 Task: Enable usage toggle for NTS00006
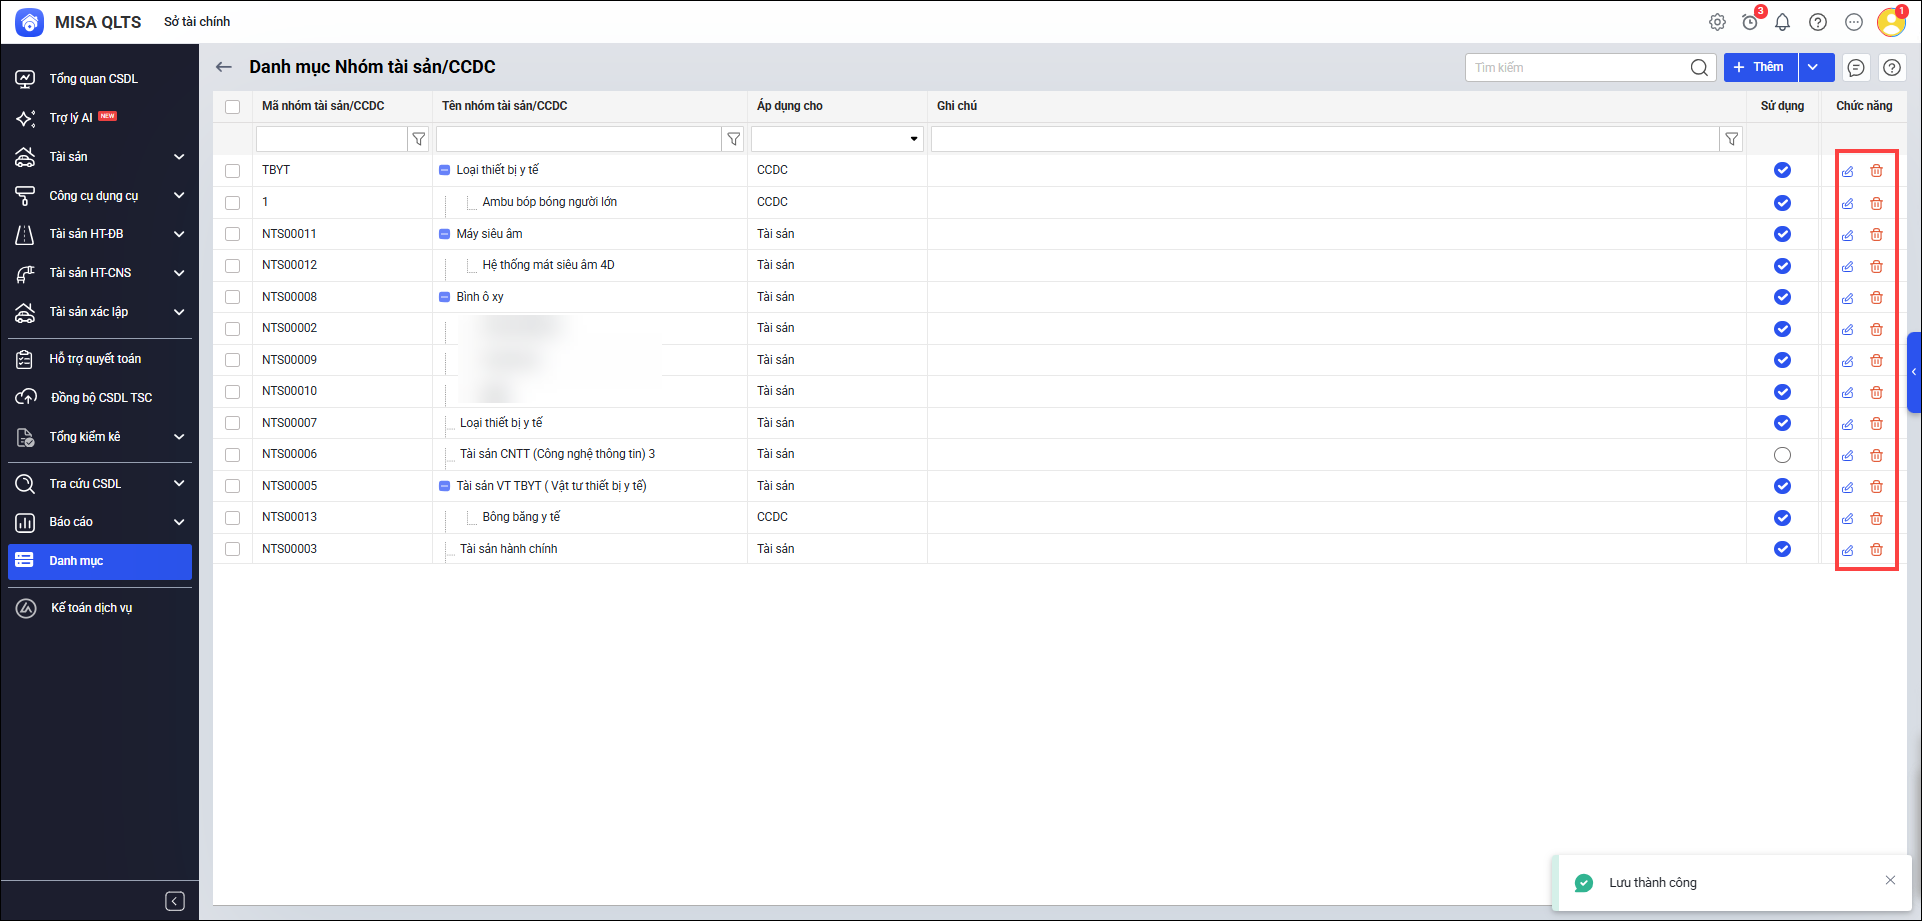pyautogui.click(x=1782, y=455)
